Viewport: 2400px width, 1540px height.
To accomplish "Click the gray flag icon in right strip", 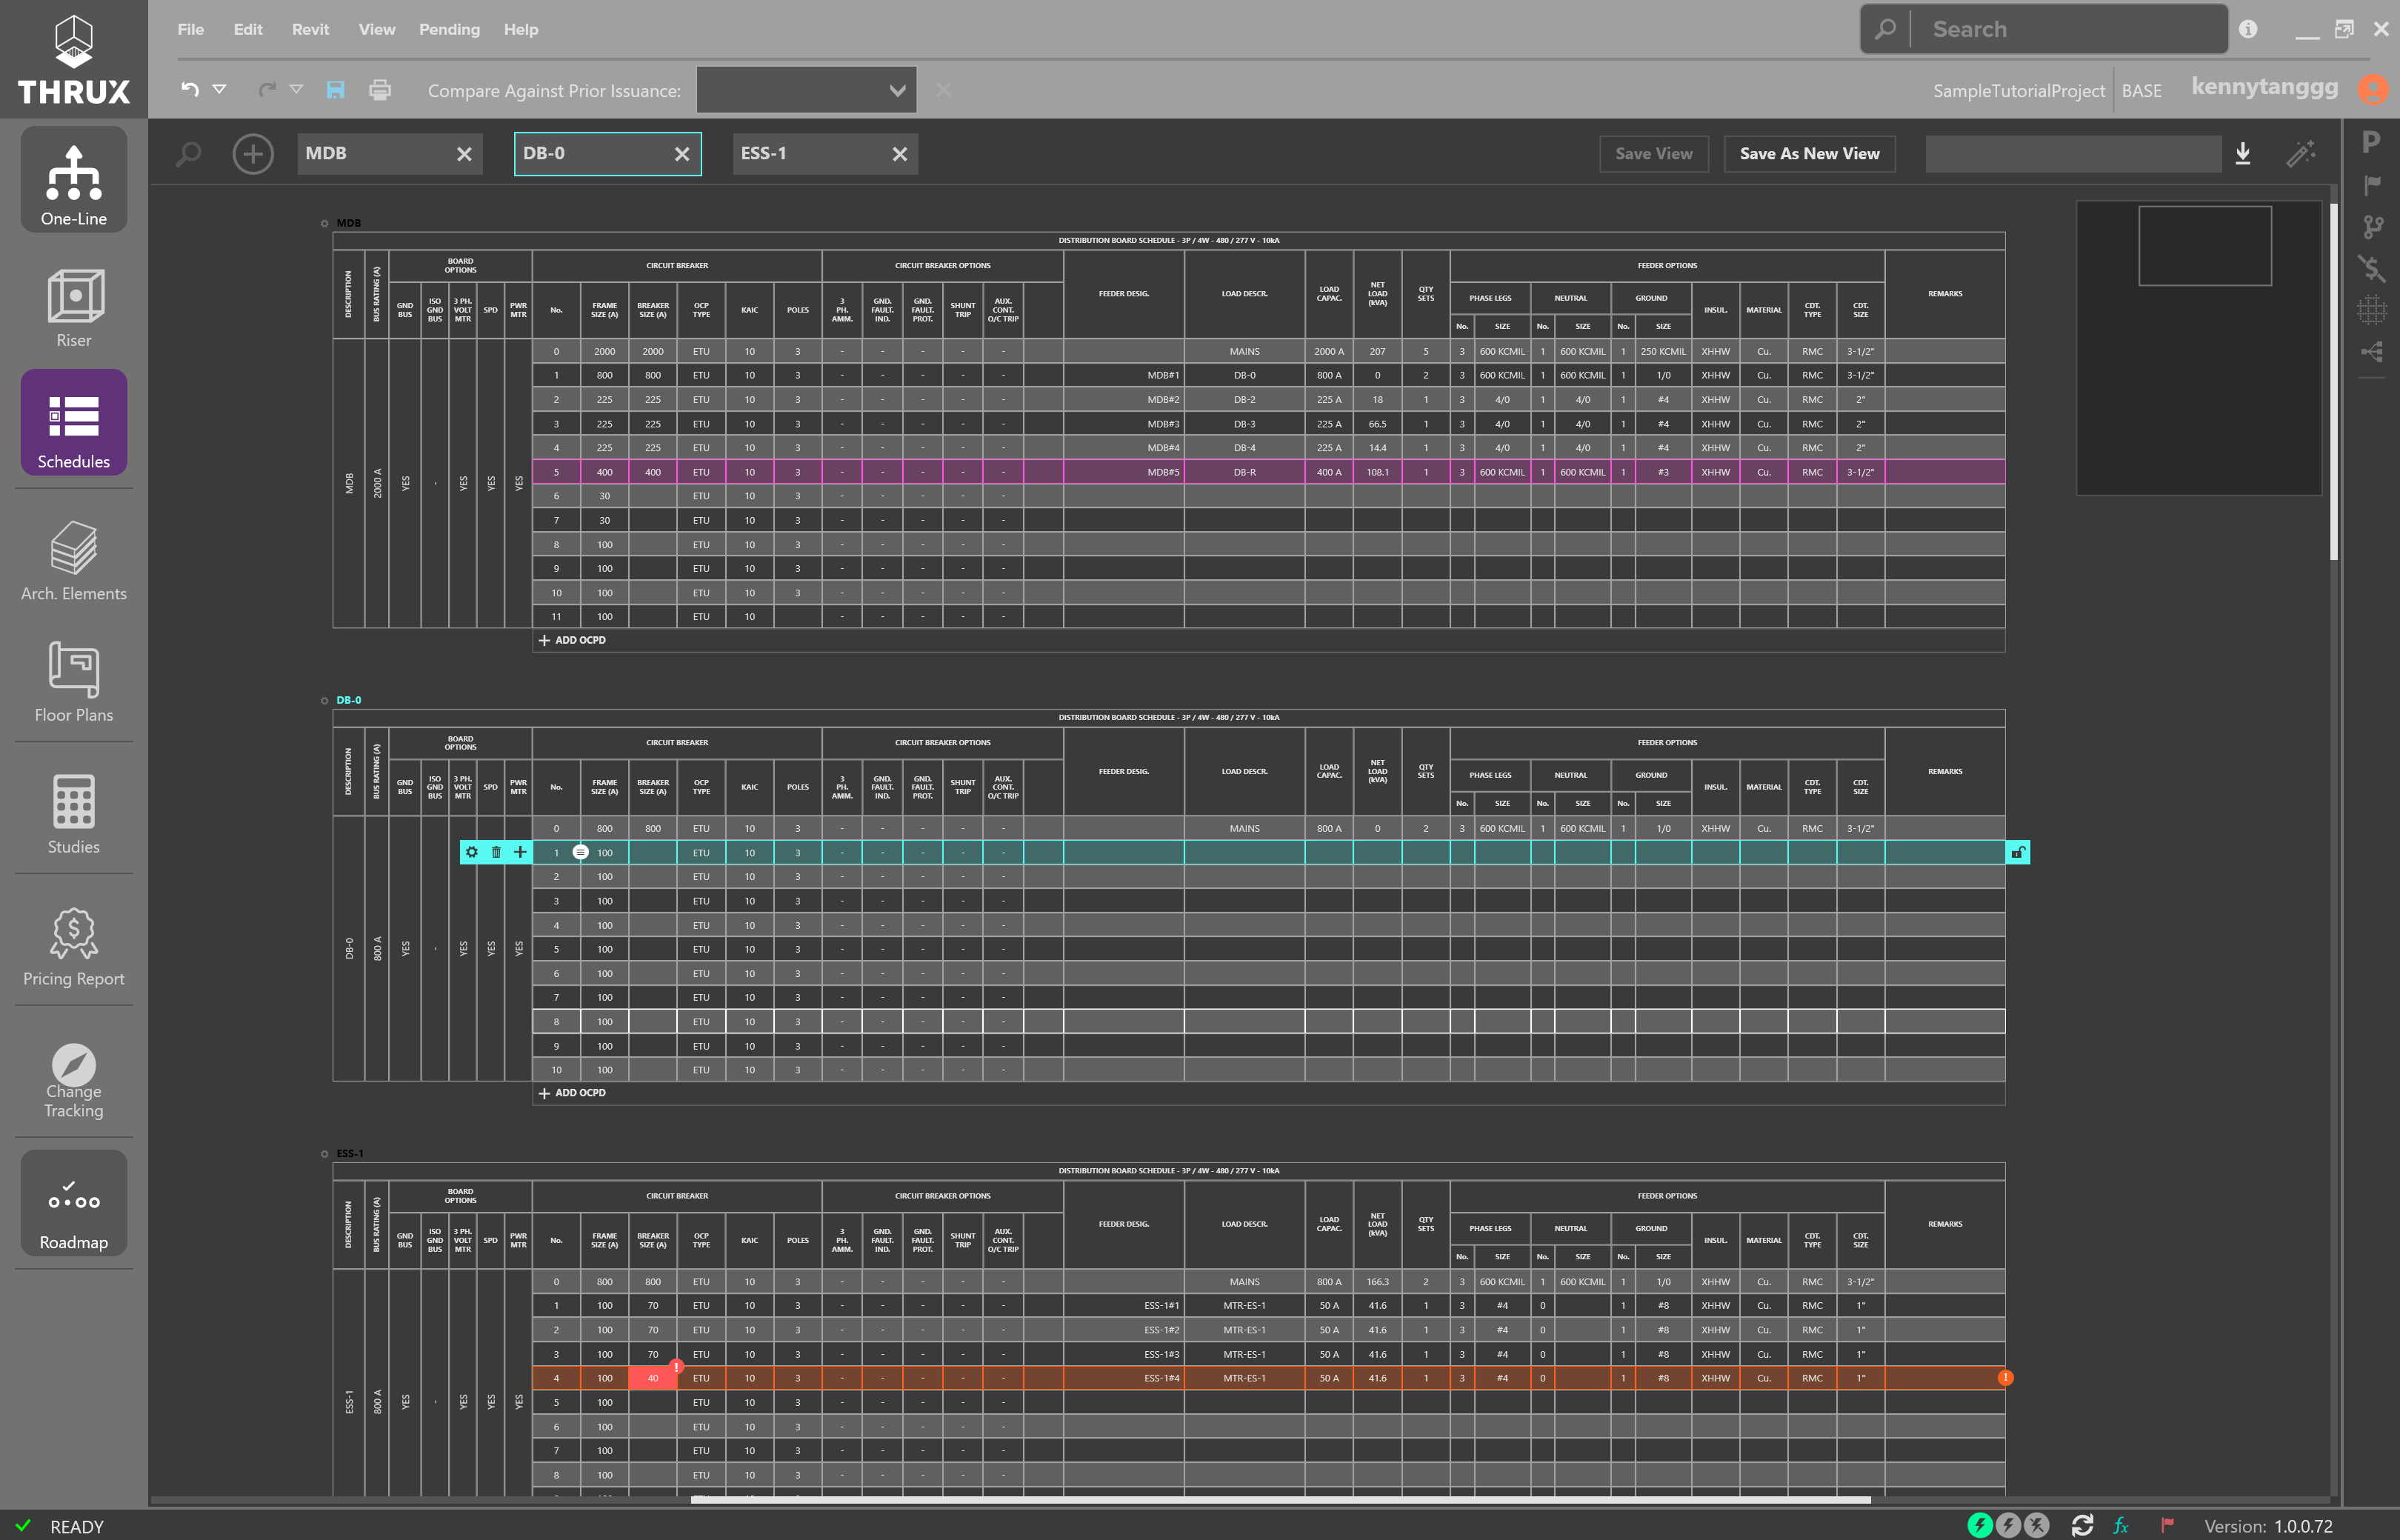I will point(2372,185).
